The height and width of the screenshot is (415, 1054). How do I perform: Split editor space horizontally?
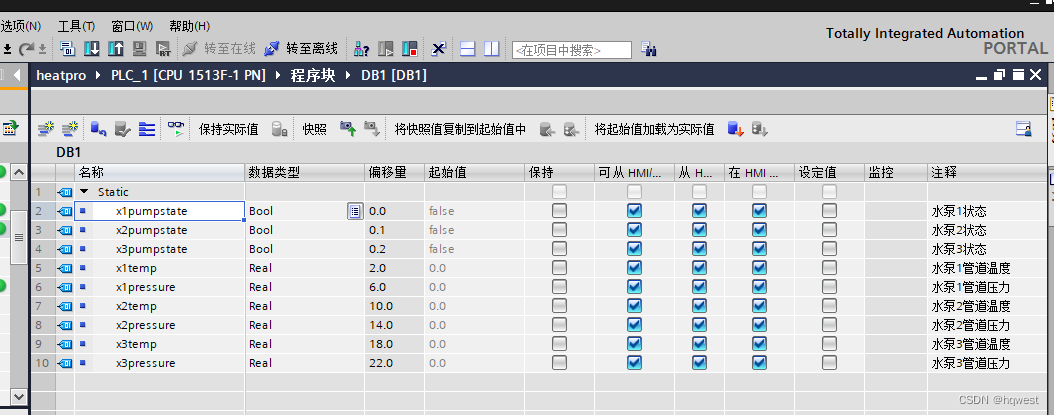[468, 48]
